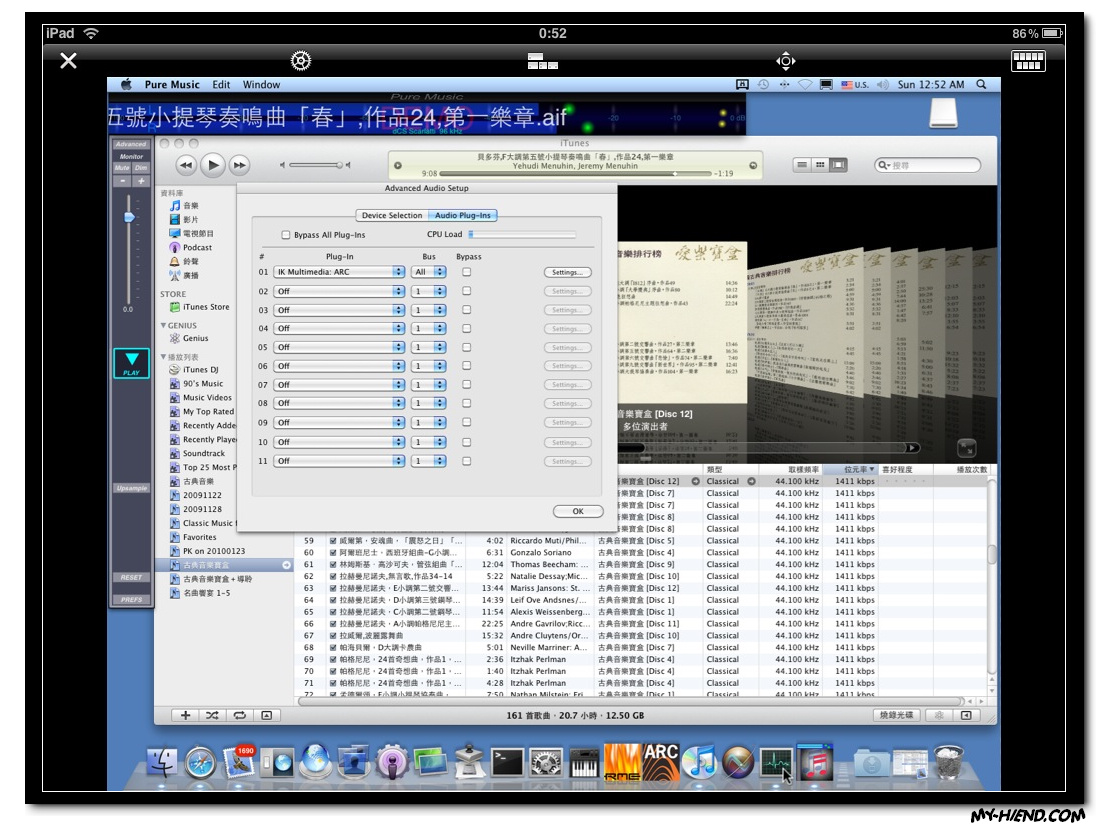
Task: Click the add playlist plus button
Action: point(185,716)
